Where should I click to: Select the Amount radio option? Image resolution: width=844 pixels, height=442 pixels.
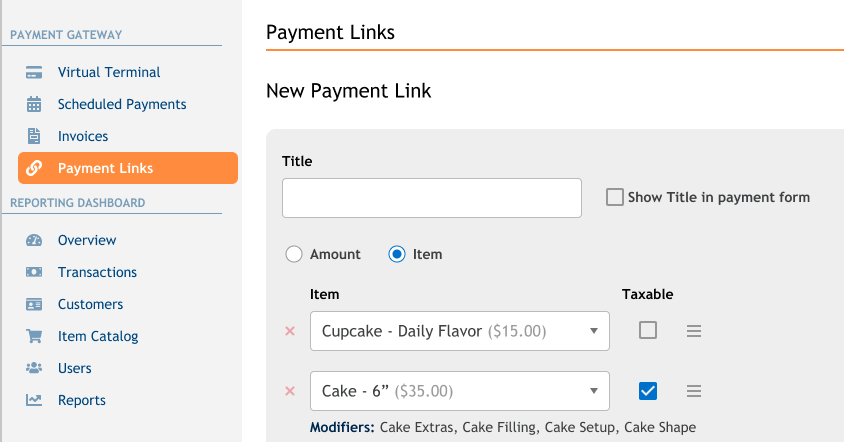(294, 254)
